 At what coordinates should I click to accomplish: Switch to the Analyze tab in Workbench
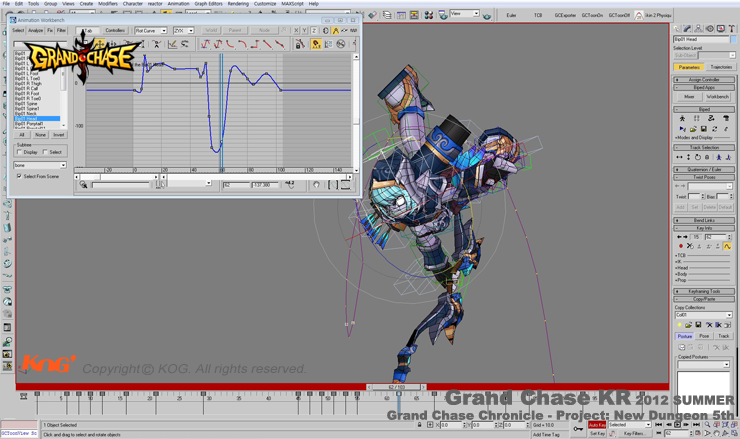click(x=35, y=31)
